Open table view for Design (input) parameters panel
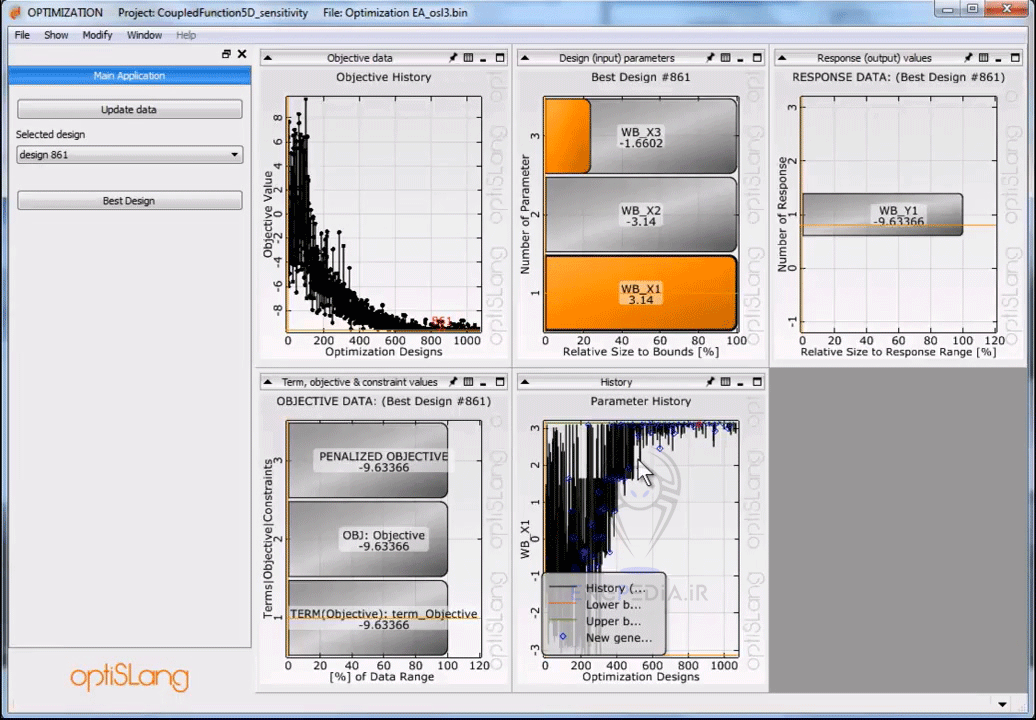This screenshot has width=1036, height=720. (725, 58)
